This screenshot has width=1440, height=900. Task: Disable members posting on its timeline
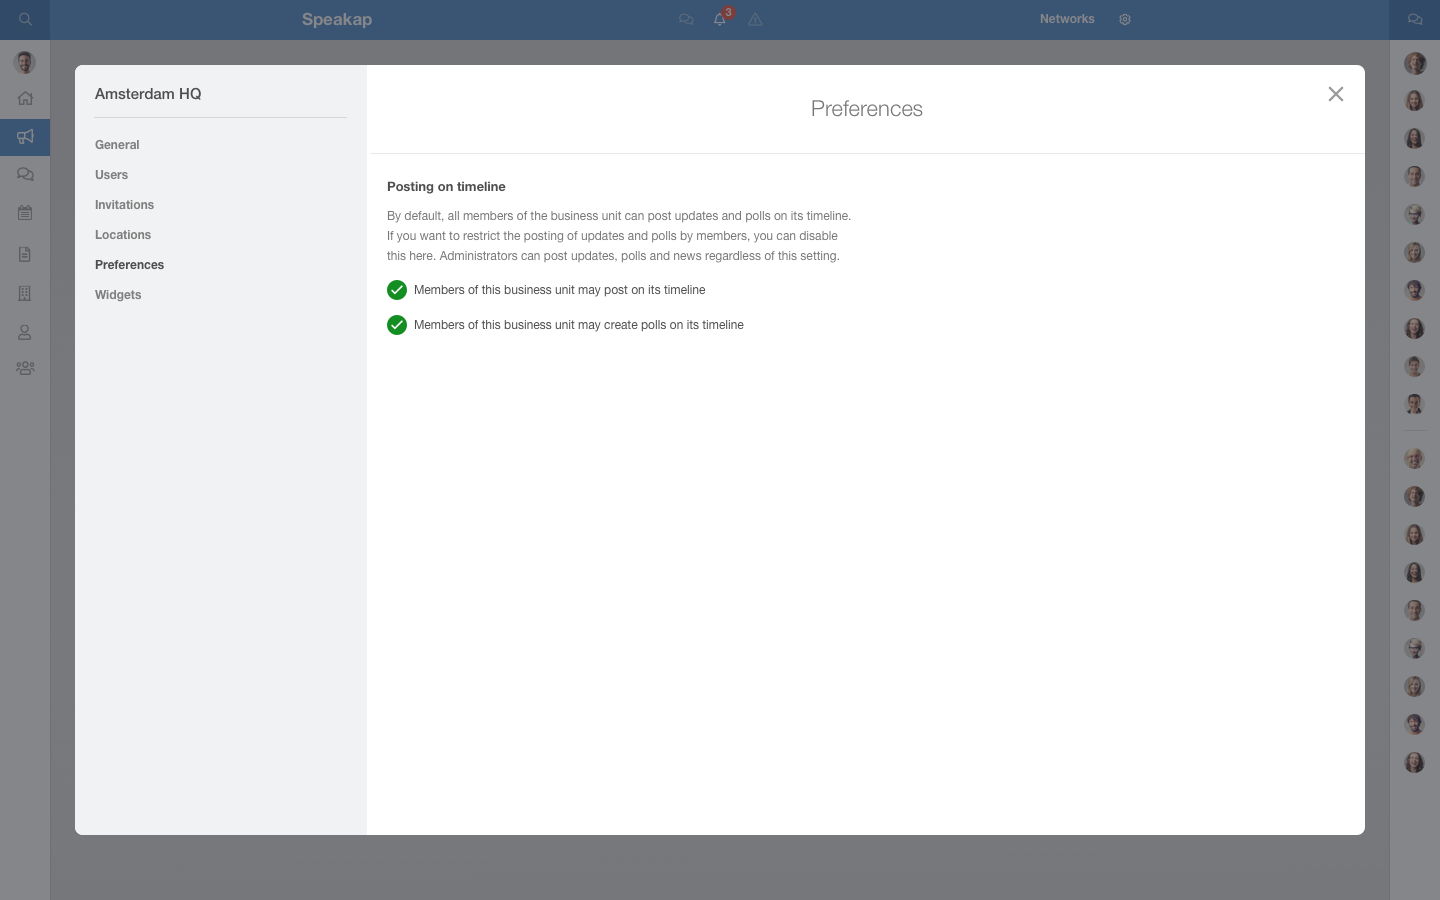pos(397,290)
